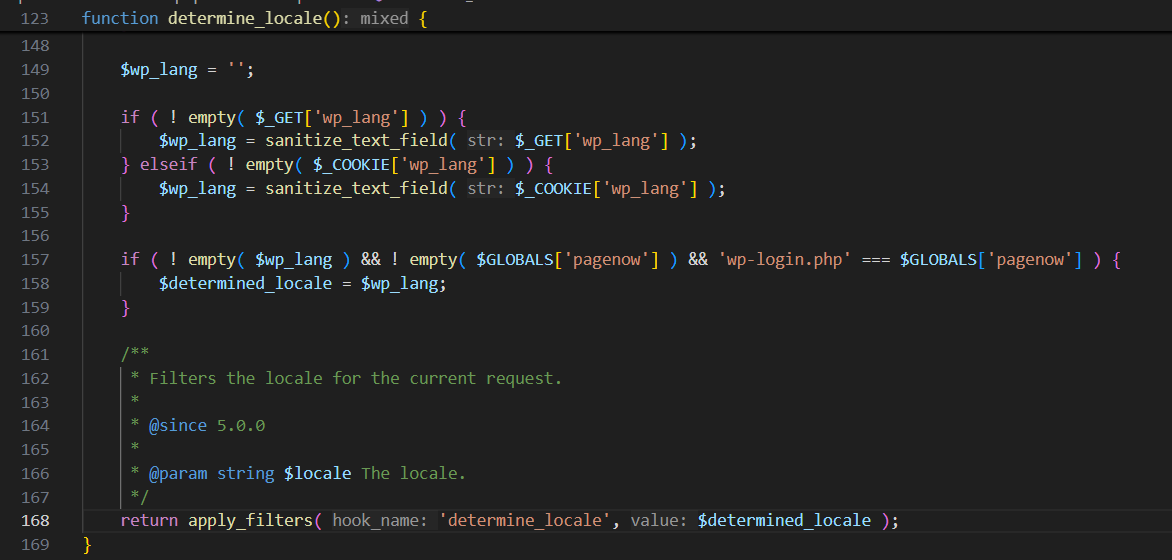Image resolution: width=1172 pixels, height=560 pixels.
Task: Click the $locale parameter in the docblock
Action: pos(317,473)
